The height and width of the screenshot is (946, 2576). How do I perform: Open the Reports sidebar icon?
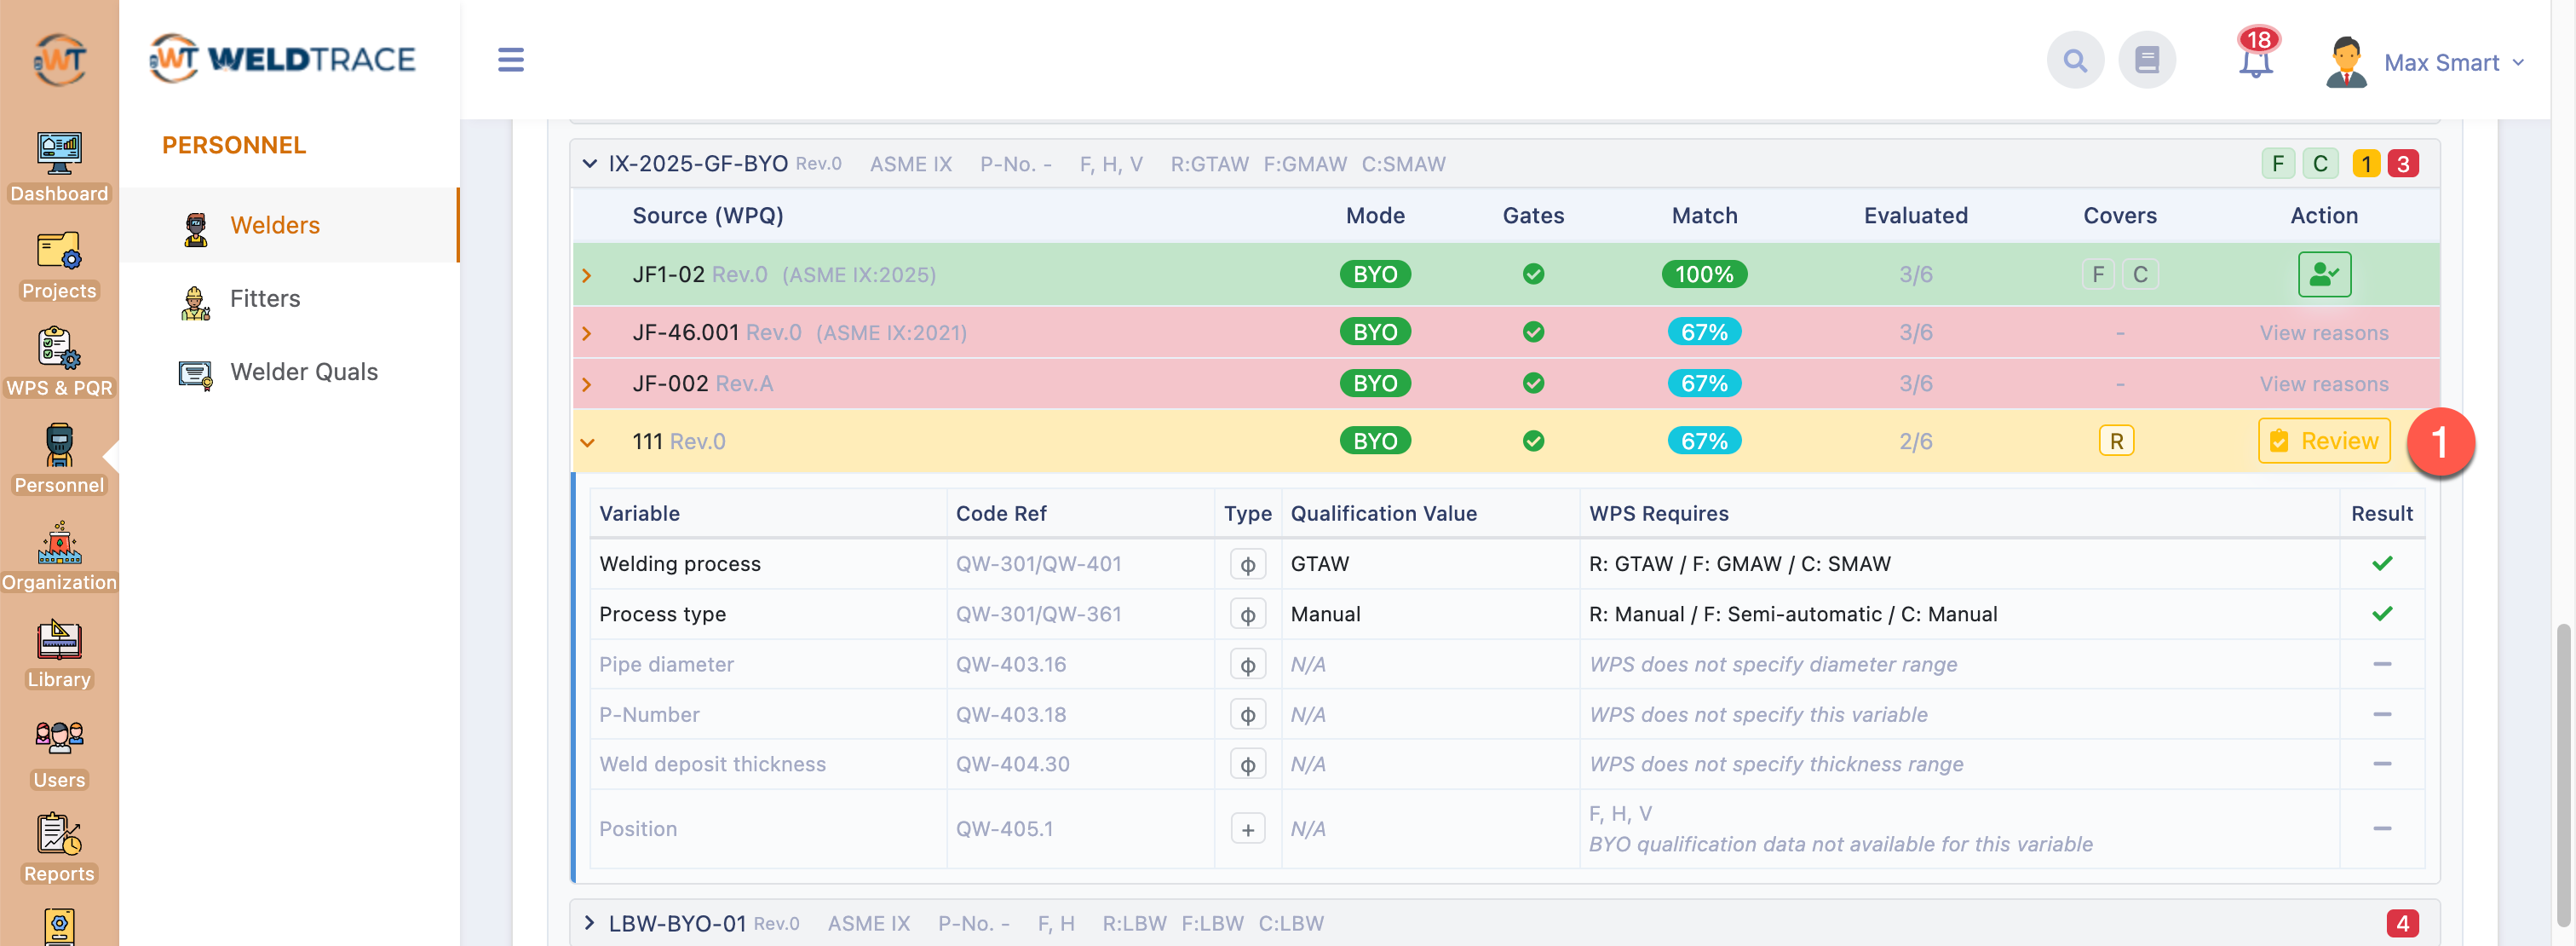tap(59, 848)
